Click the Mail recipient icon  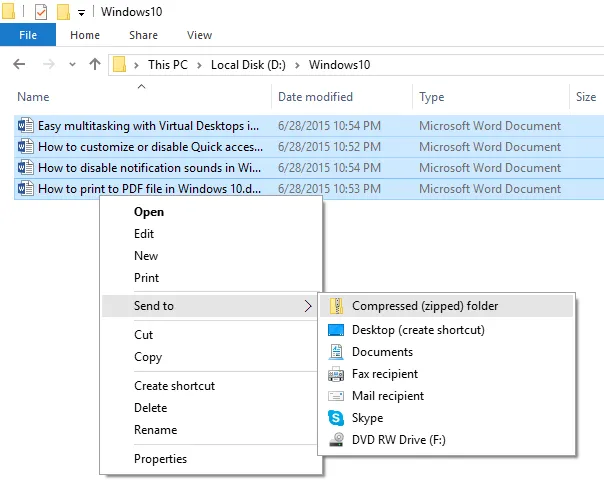[336, 396]
